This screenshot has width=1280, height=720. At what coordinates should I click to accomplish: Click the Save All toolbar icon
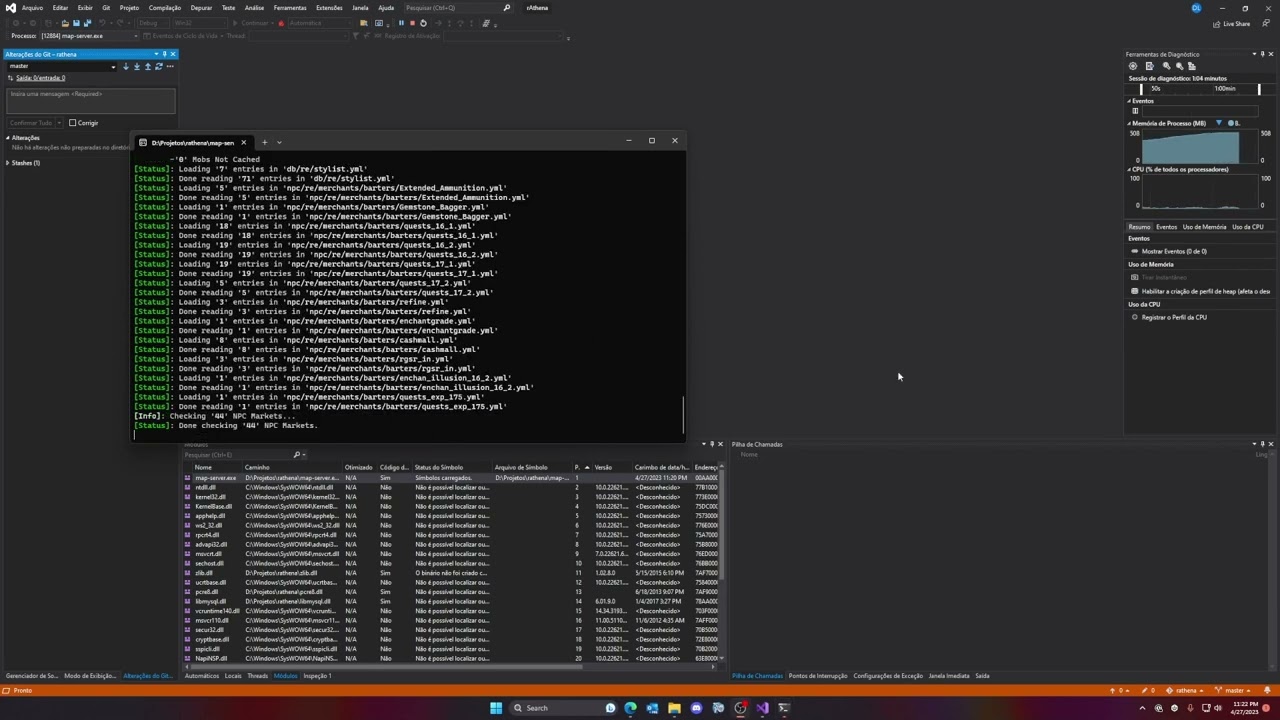(87, 23)
